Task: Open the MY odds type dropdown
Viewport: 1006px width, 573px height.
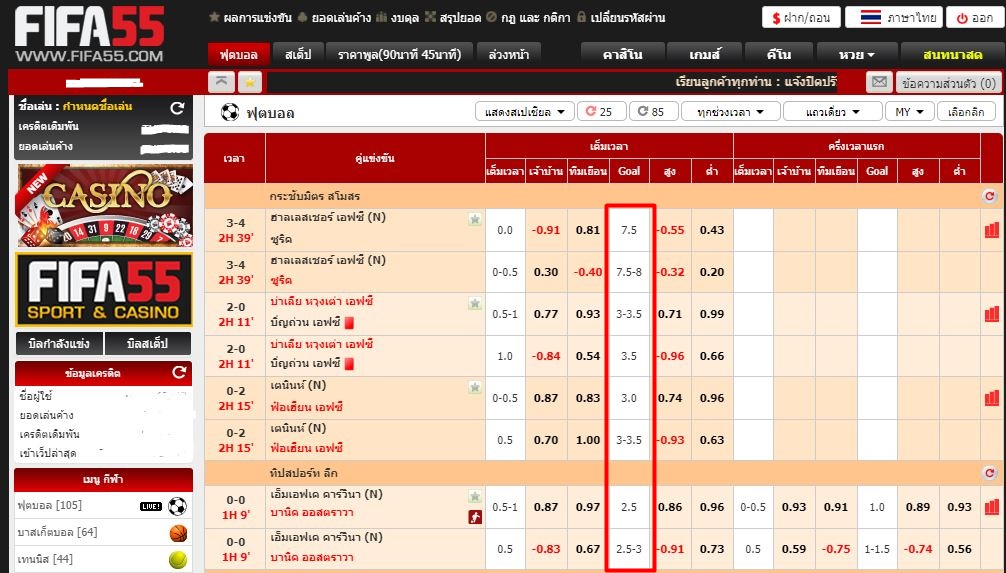Action: pyautogui.click(x=909, y=112)
